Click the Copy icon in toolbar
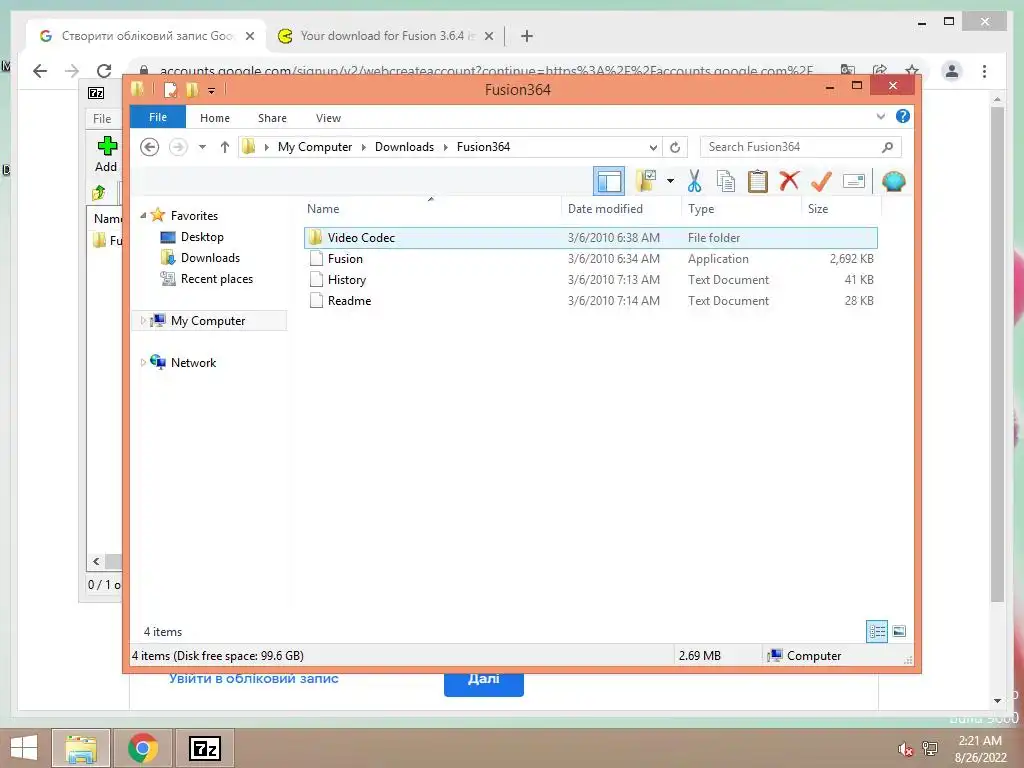Screen dimensions: 1024x768 coord(726,181)
